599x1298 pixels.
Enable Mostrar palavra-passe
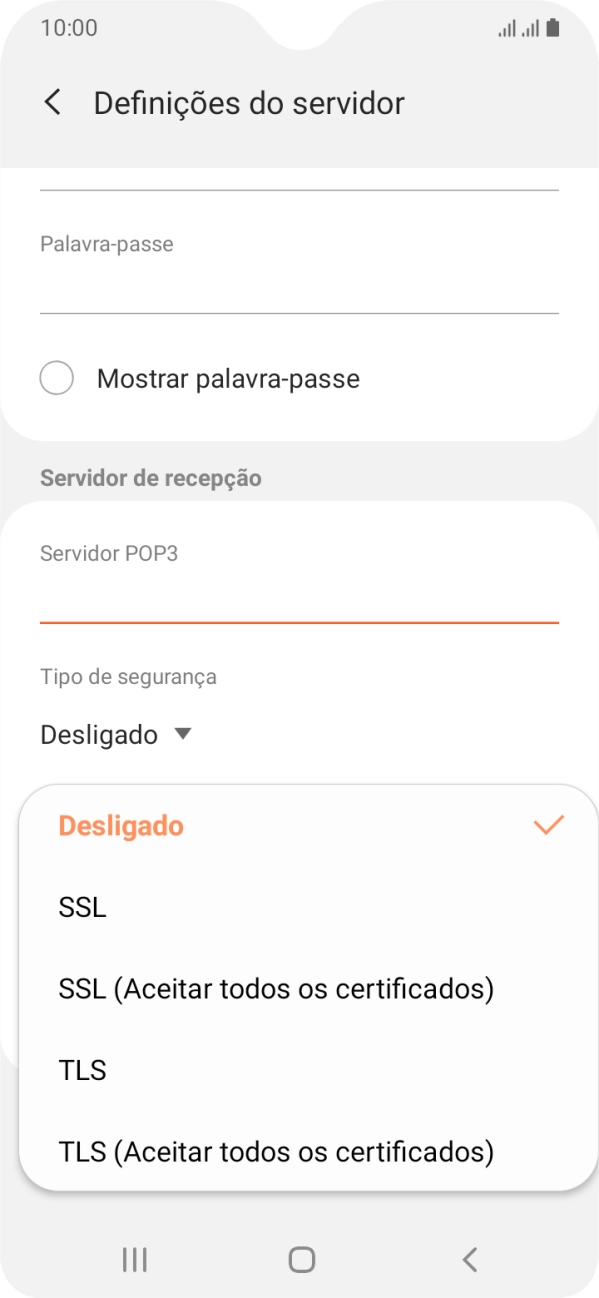pos(57,378)
